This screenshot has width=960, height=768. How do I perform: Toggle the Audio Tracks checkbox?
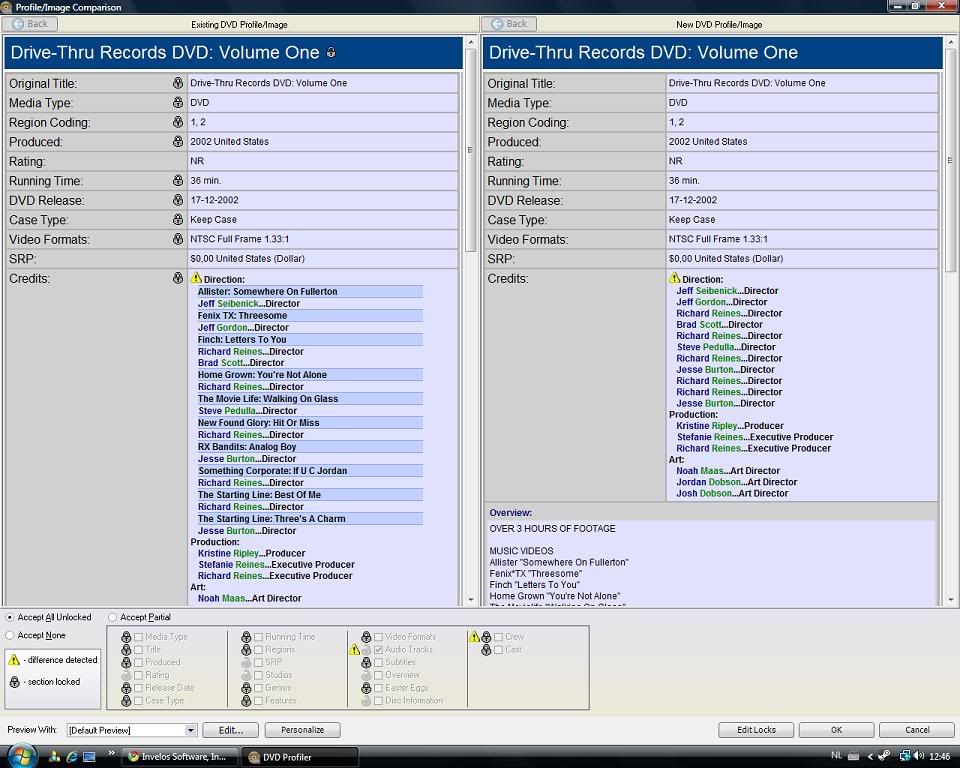pos(378,650)
